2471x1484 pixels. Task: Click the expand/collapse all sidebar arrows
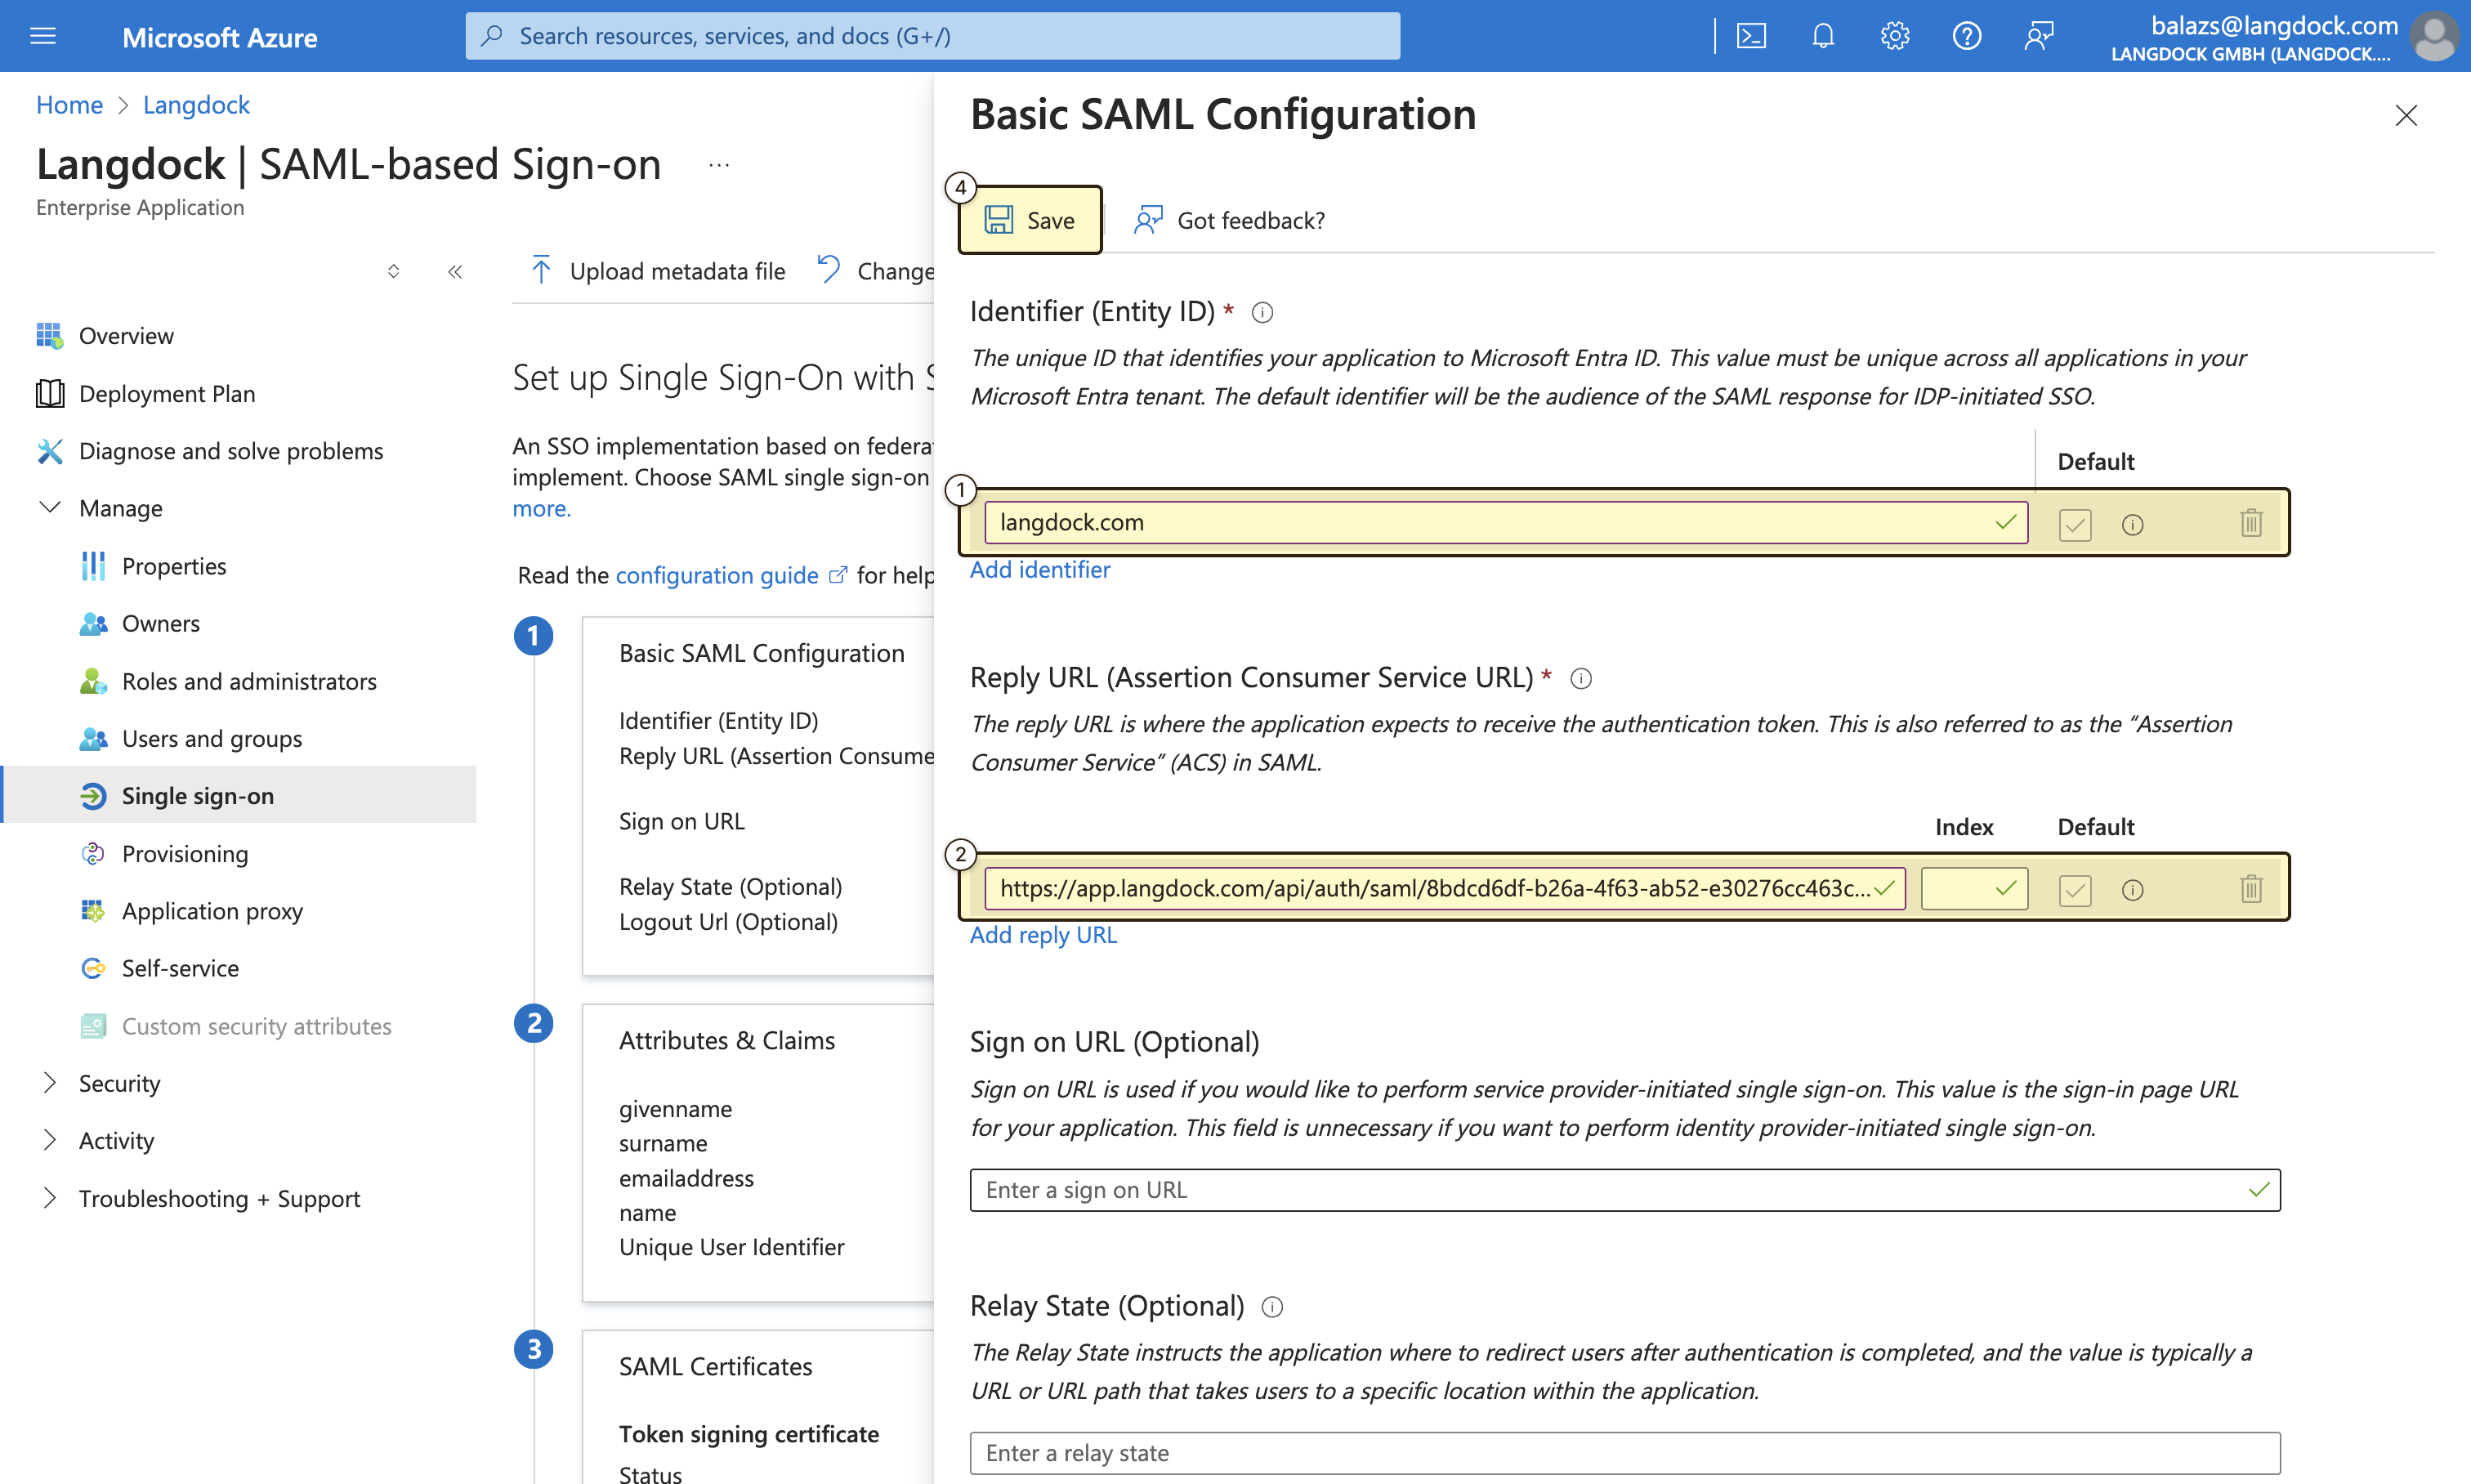393,271
